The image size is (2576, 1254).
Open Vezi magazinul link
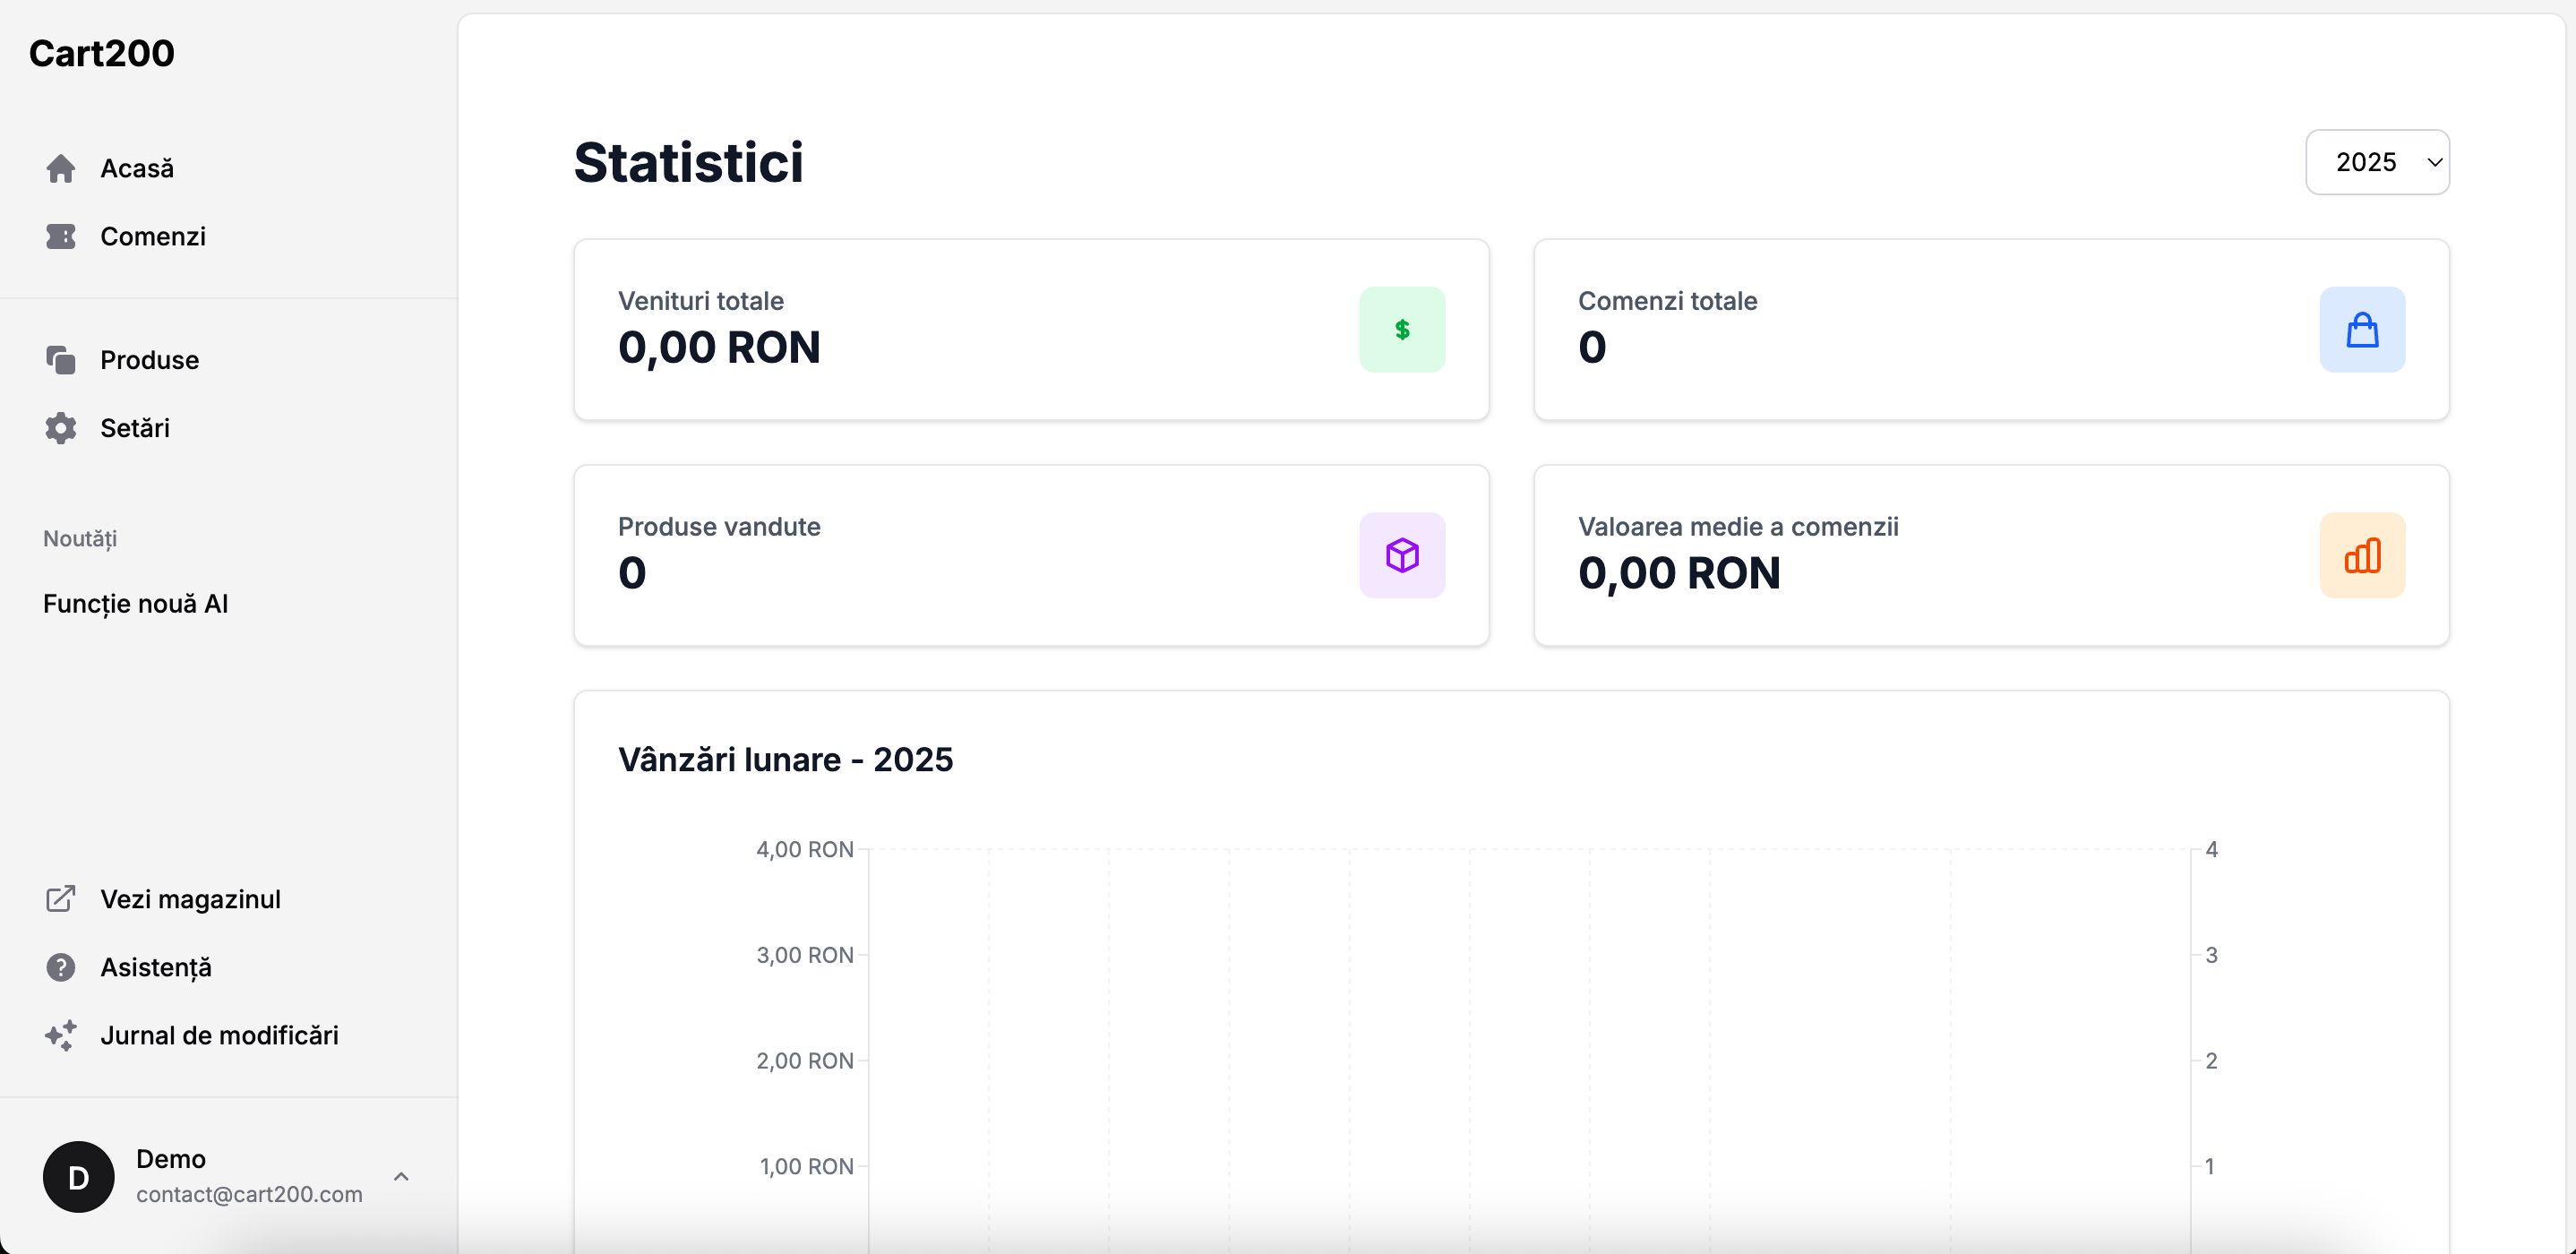pos(190,899)
